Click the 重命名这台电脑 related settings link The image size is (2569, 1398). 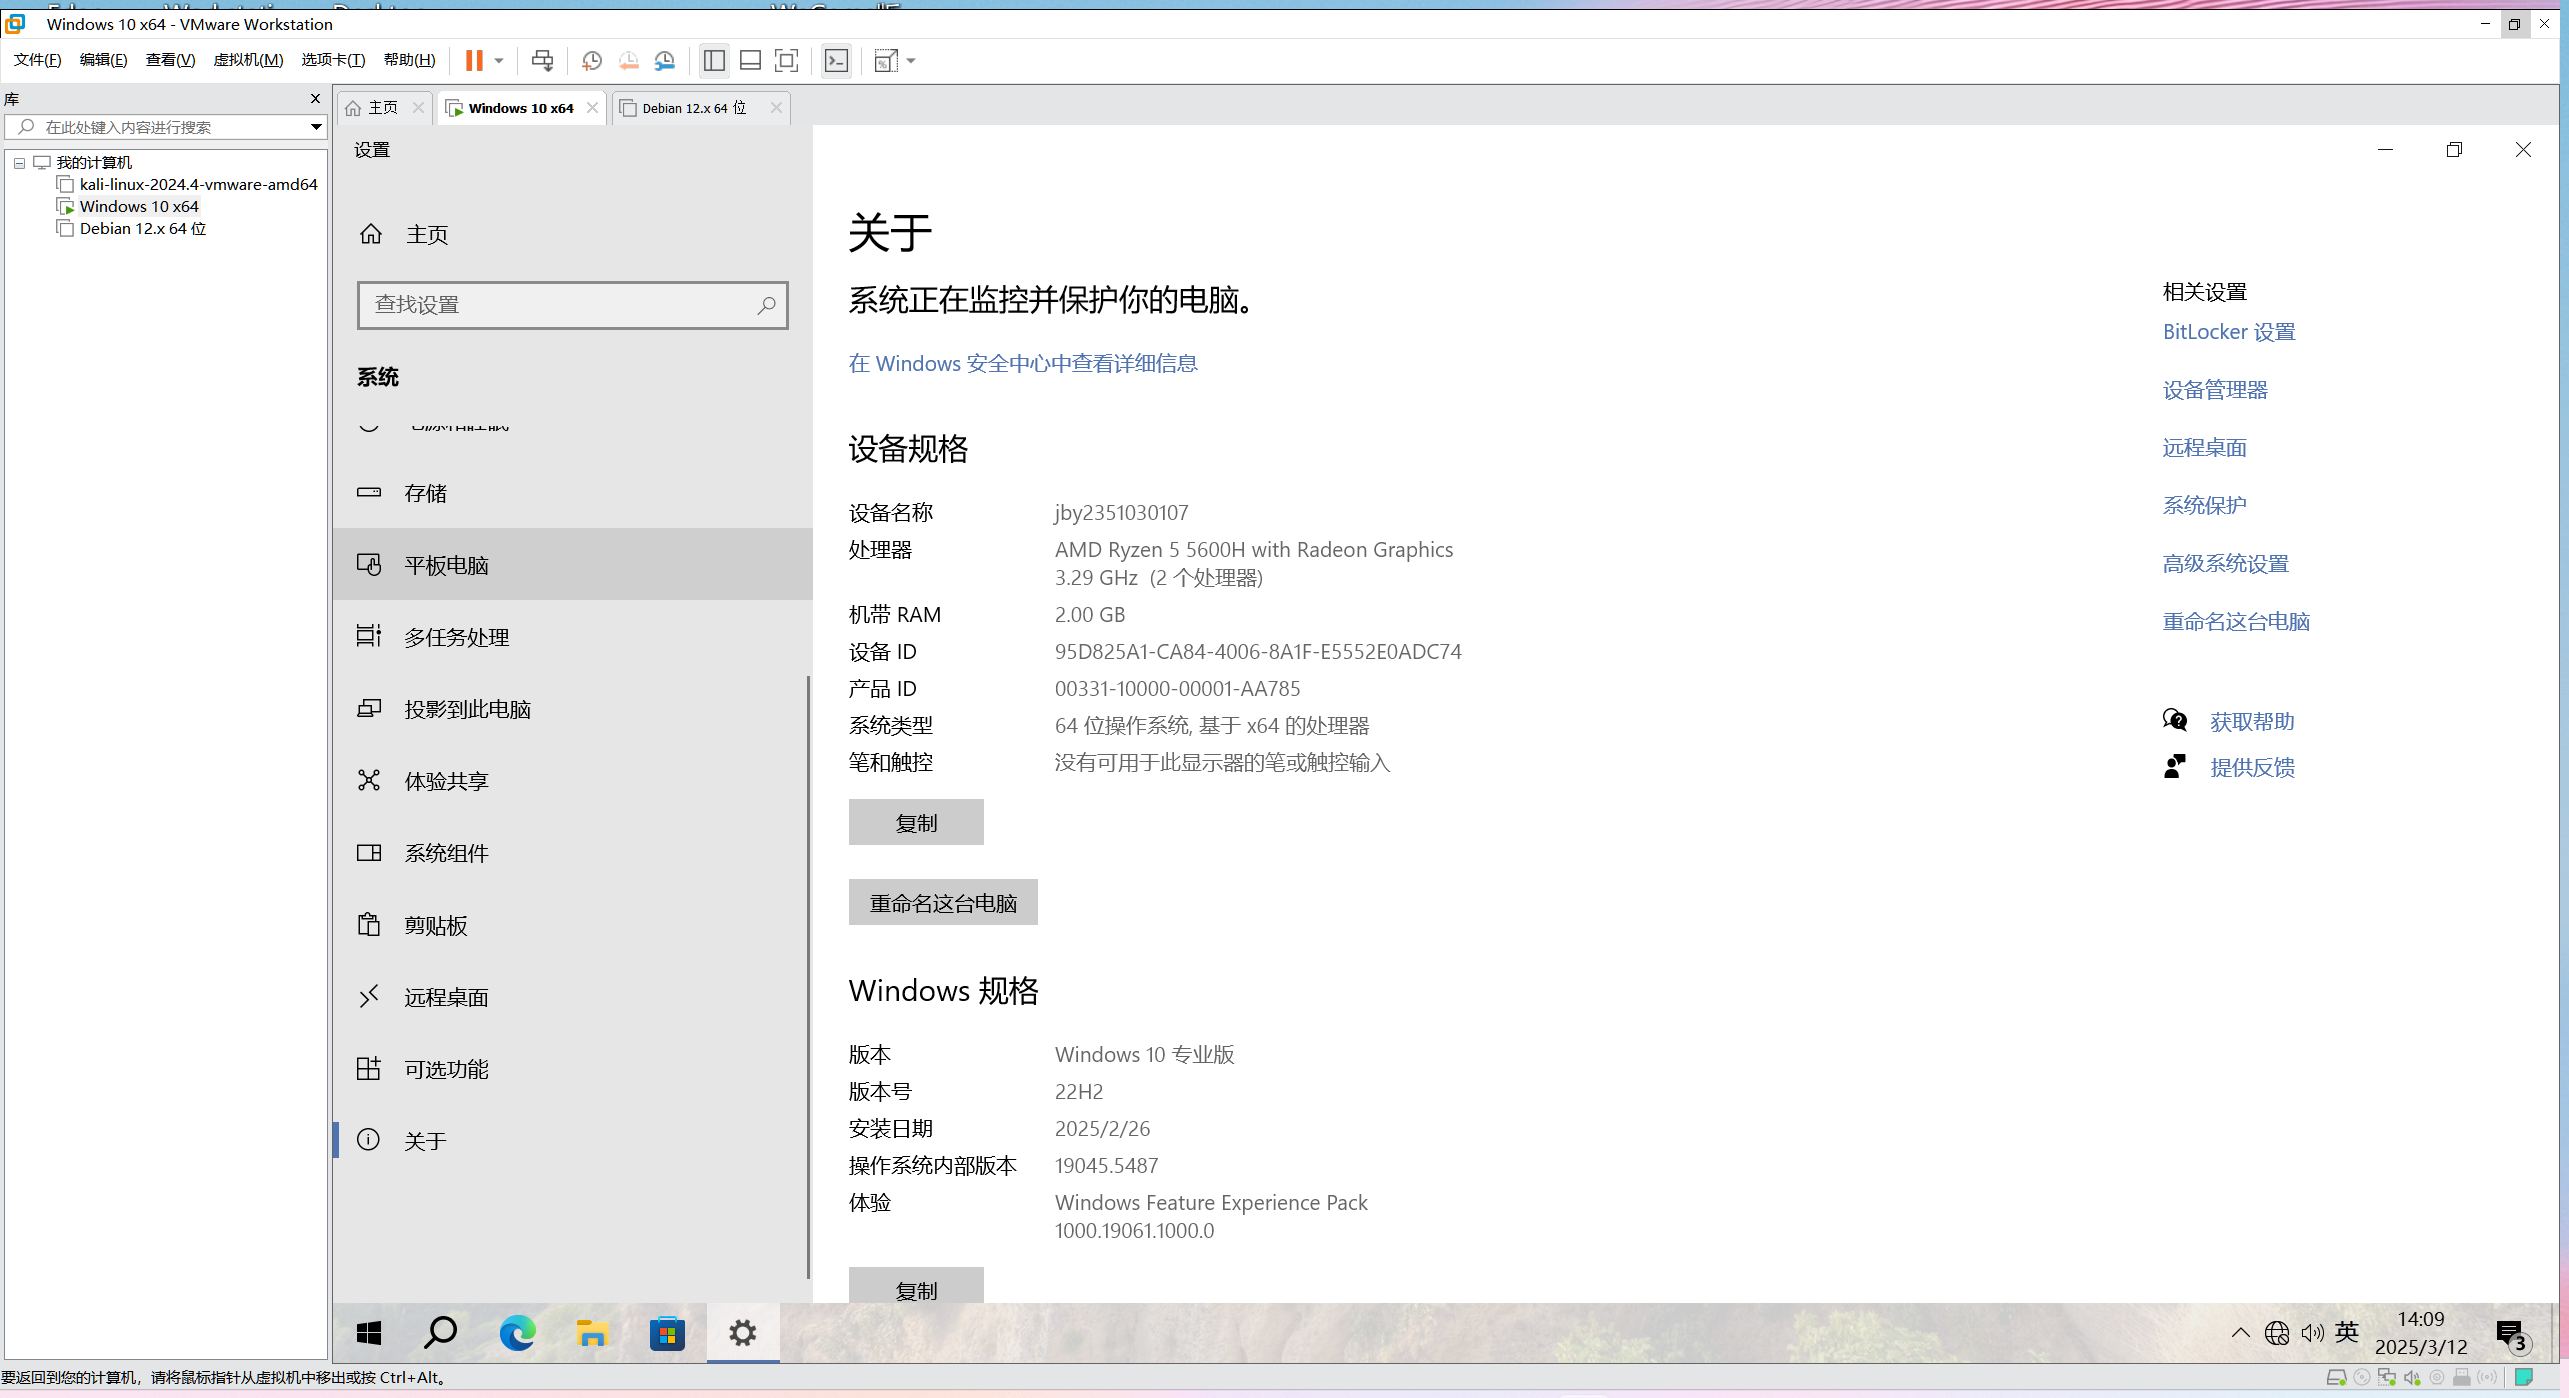(2236, 622)
